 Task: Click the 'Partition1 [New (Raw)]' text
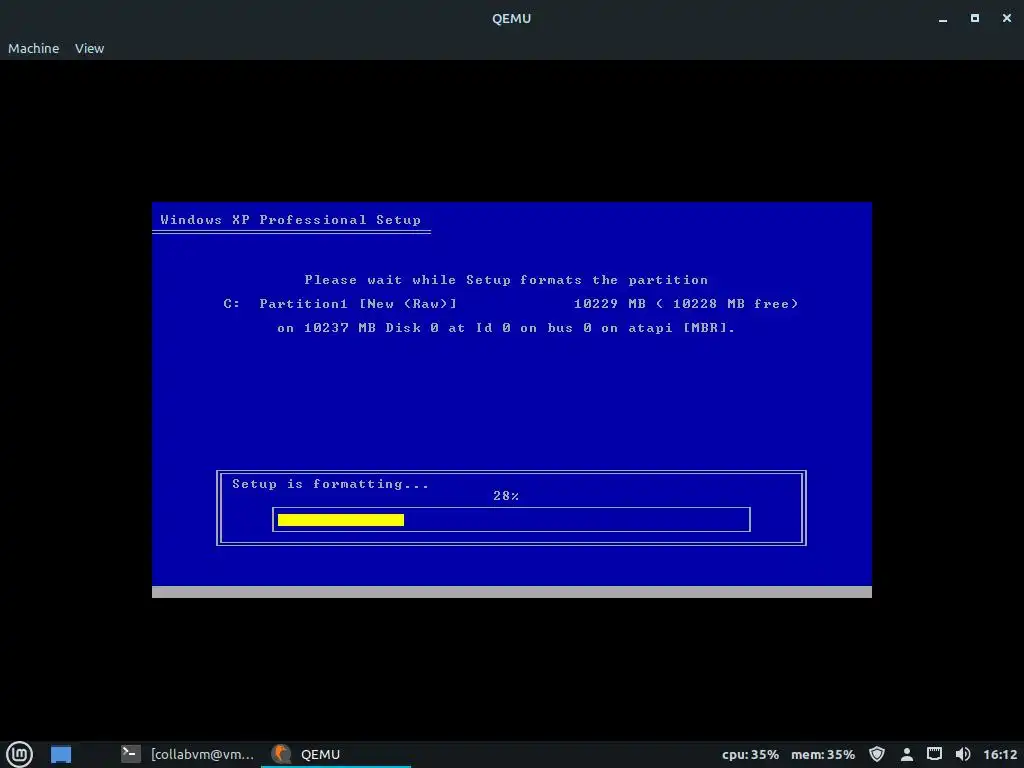(358, 304)
